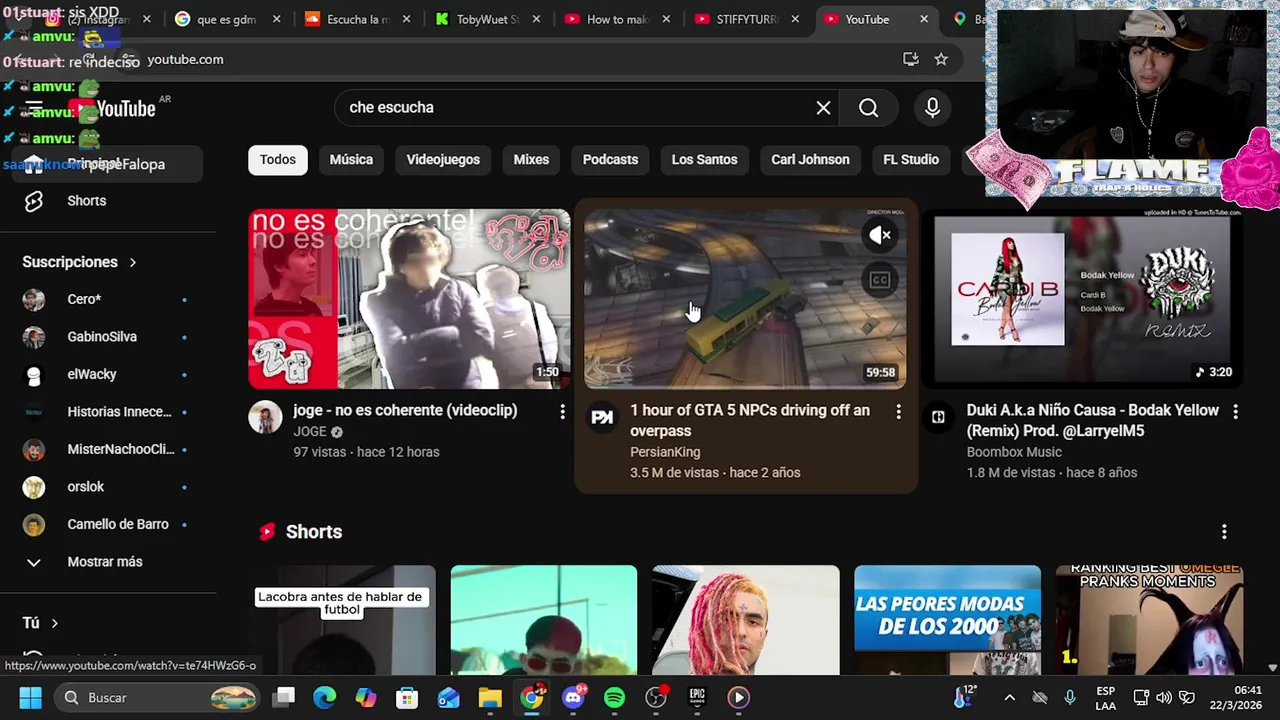Filter results by Videojuegos
This screenshot has height=720, width=1280.
click(x=443, y=160)
